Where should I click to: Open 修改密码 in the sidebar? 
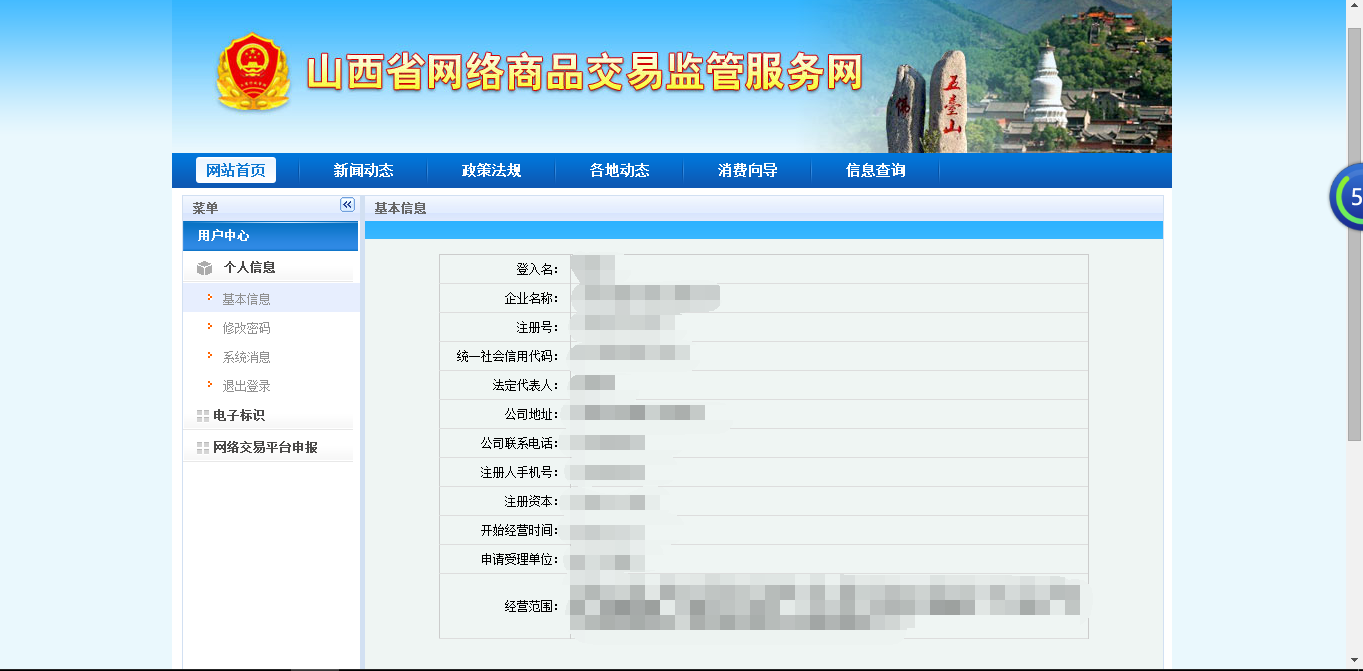coord(246,328)
